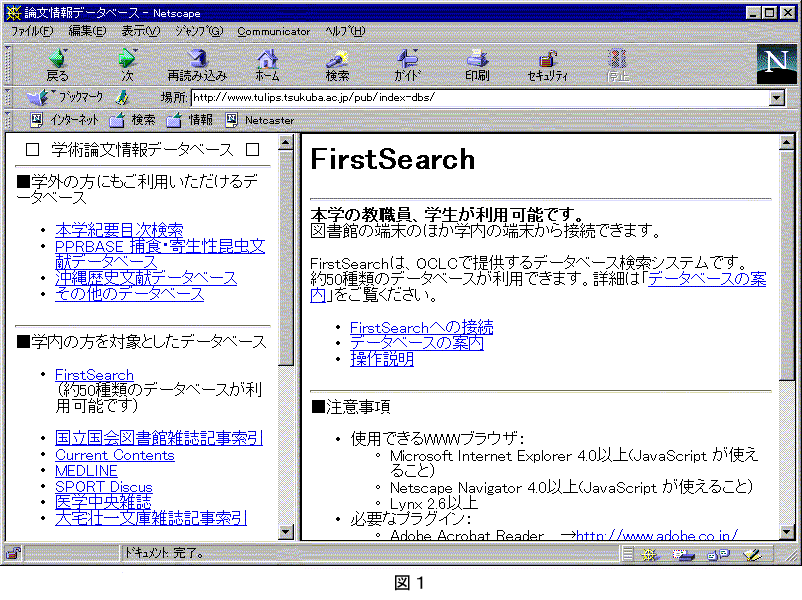Open Netcaster from the personal toolbar
802x600 pixels.
tap(260, 120)
